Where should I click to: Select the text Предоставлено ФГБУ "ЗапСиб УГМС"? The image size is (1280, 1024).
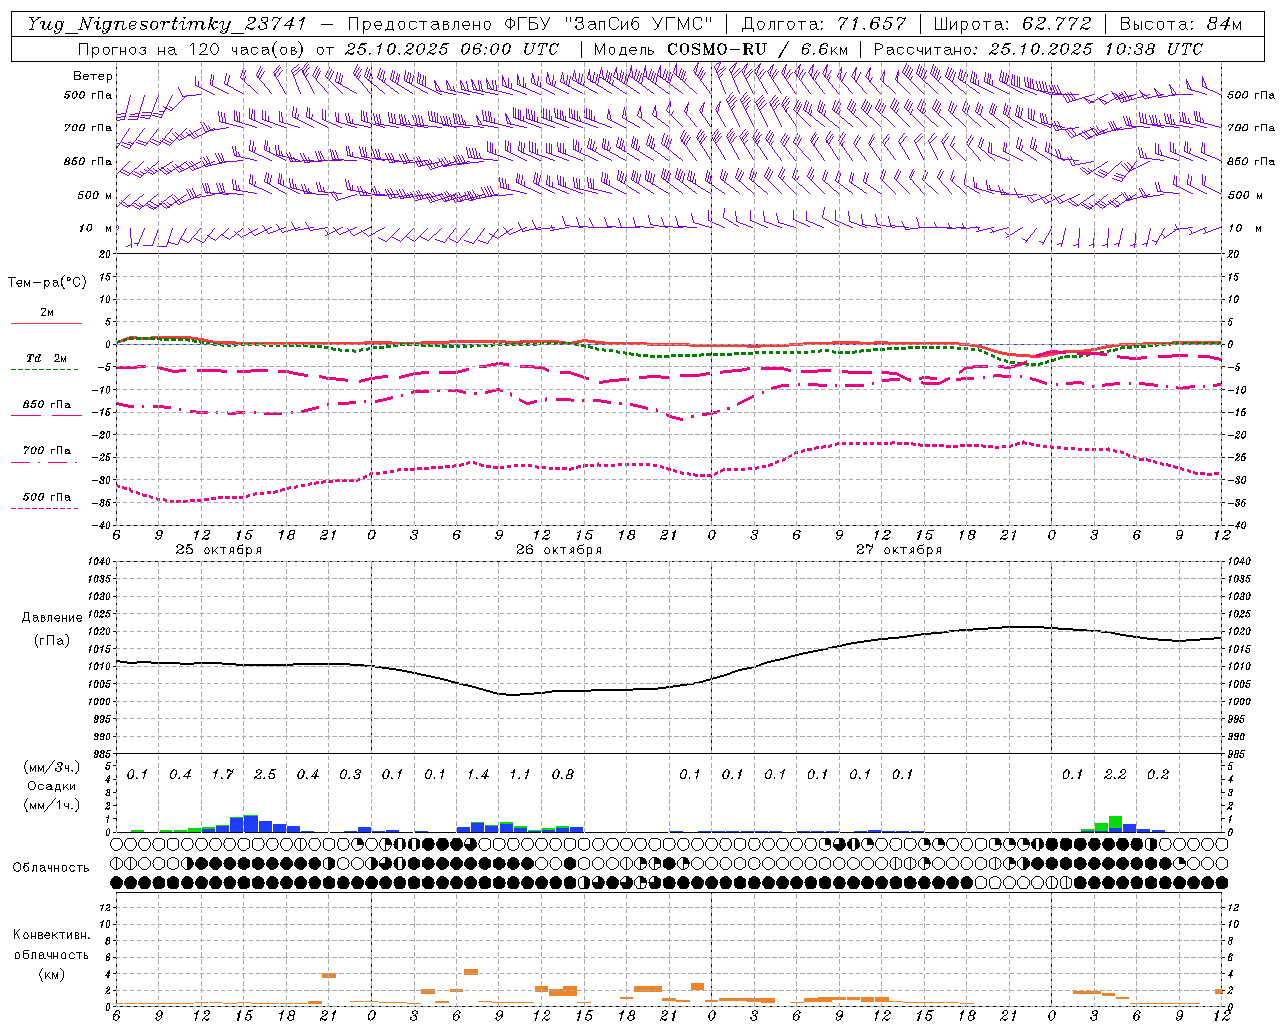[x=529, y=24]
